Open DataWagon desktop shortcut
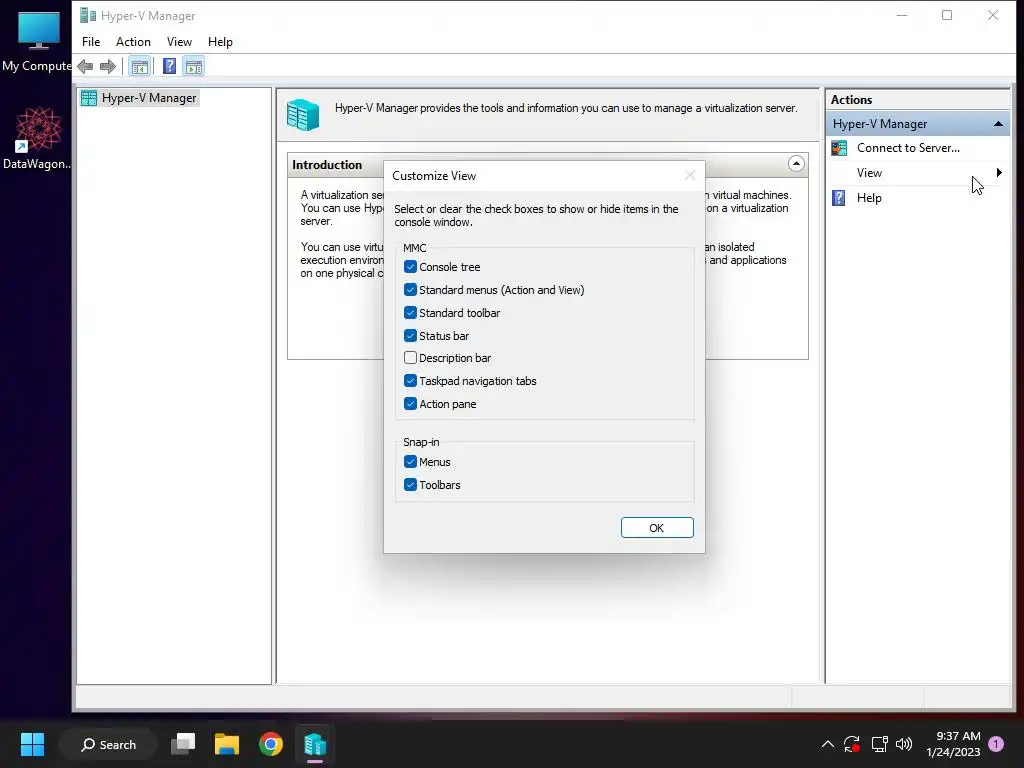1024x768 pixels. point(38,138)
